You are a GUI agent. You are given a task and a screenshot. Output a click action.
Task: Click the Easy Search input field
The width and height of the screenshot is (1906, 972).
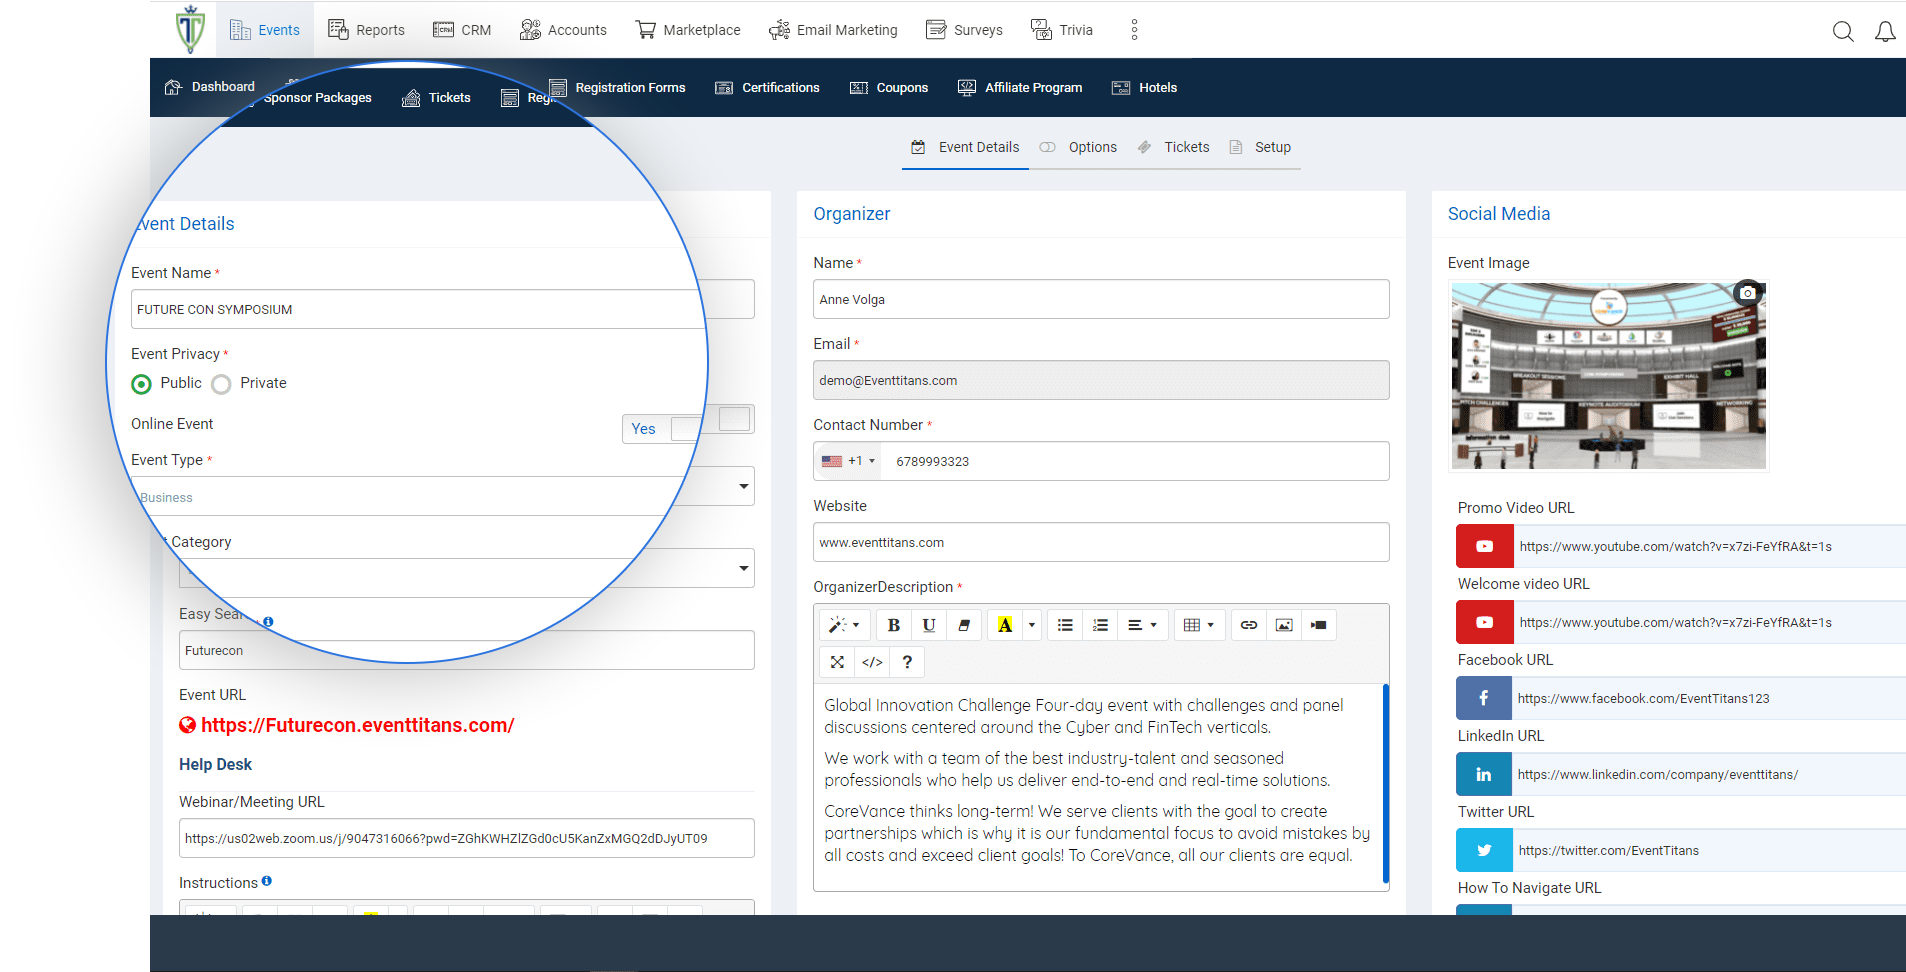(466, 650)
